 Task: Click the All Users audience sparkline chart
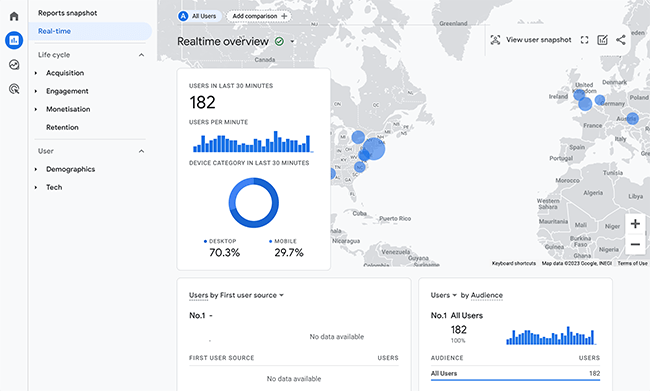click(551, 335)
